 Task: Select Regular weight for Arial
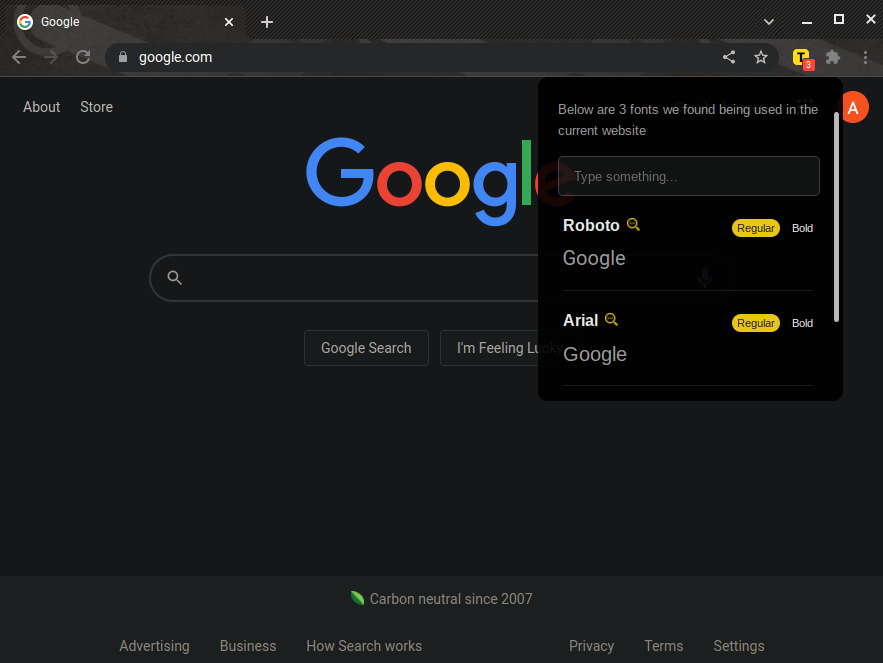(756, 323)
